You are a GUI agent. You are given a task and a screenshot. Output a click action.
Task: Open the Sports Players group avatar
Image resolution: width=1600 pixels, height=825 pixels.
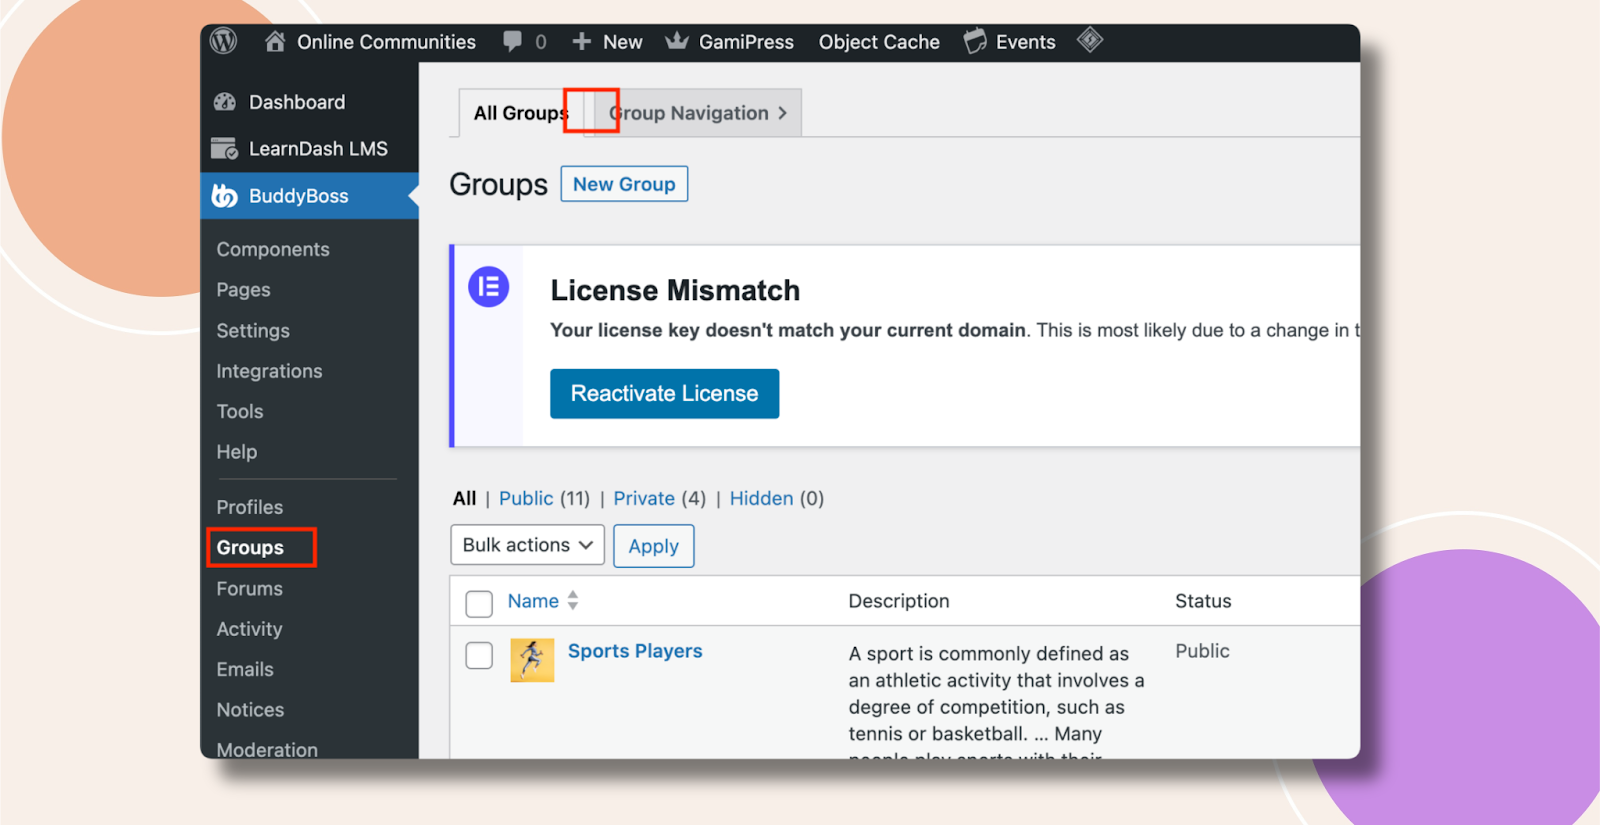click(x=532, y=660)
